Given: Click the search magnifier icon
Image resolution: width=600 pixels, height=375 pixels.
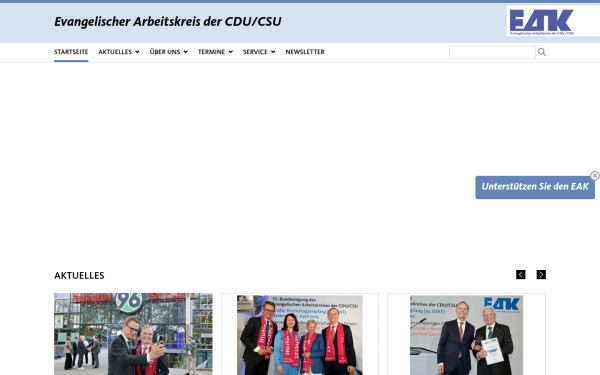Looking at the screenshot, I should (541, 52).
